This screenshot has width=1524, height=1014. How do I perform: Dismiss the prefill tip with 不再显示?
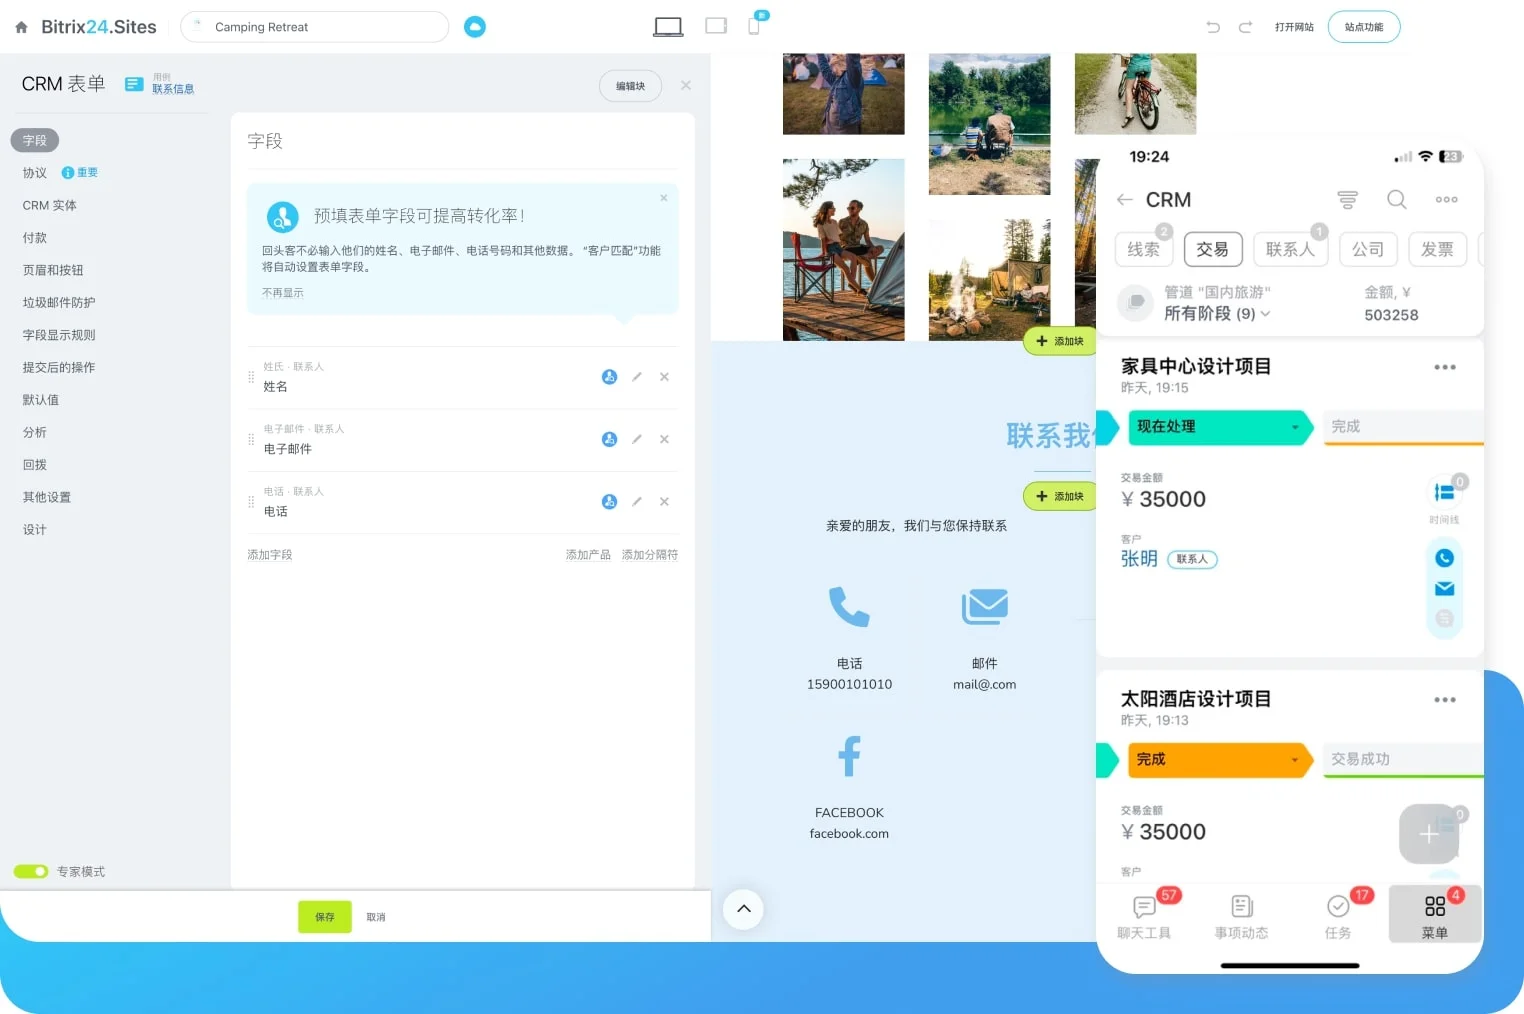[x=282, y=293]
